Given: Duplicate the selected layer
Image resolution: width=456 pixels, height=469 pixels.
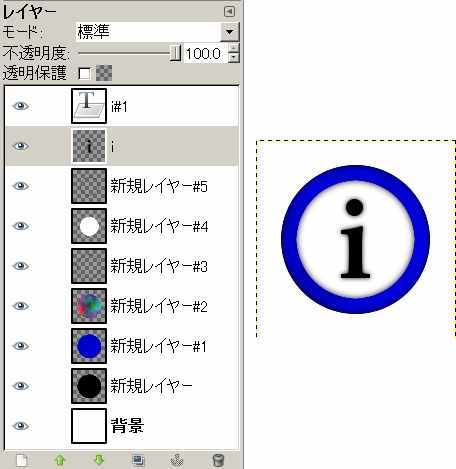Looking at the screenshot, I should [x=138, y=460].
